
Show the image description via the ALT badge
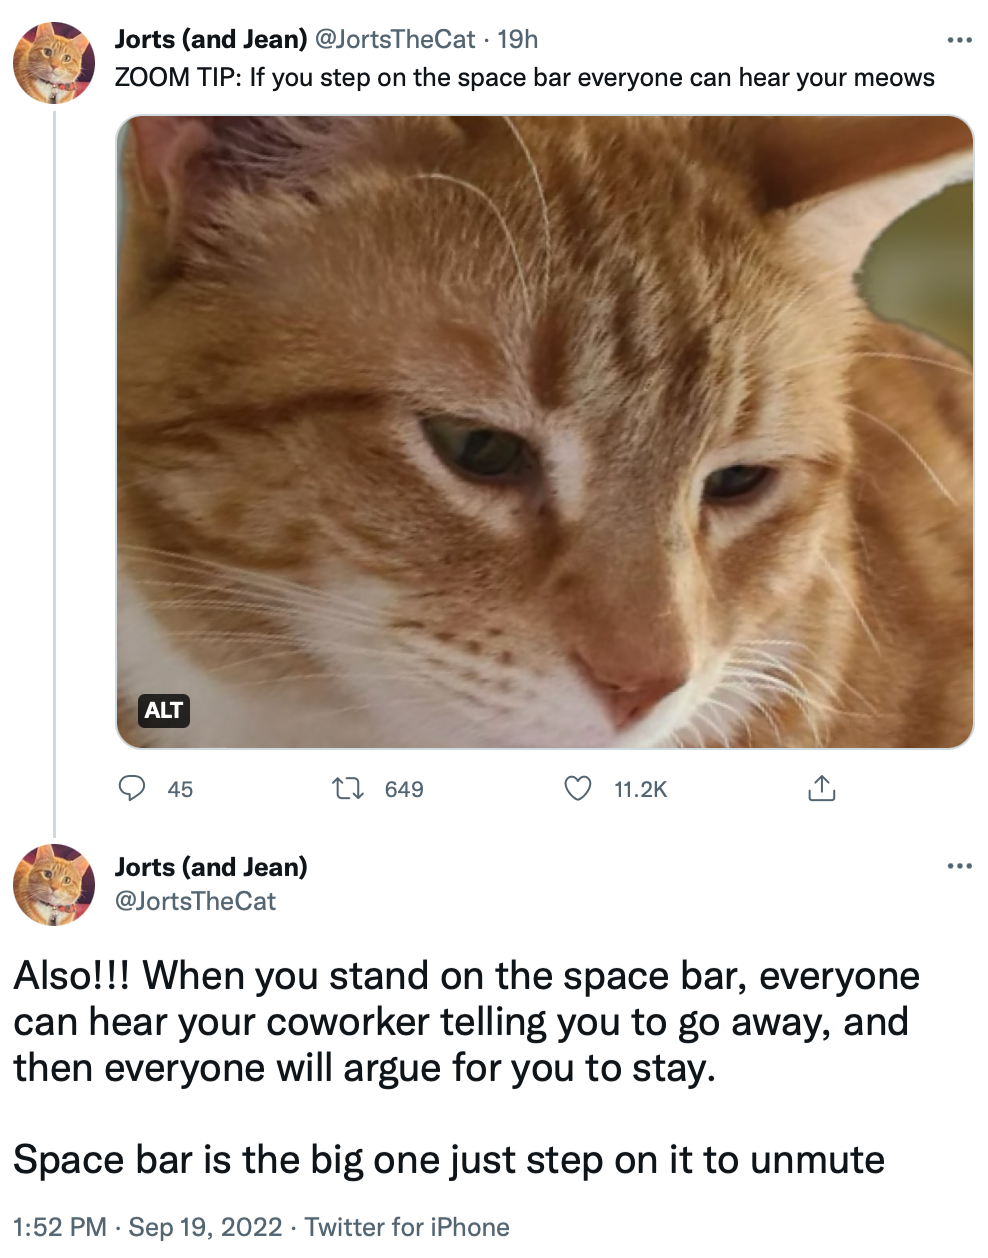click(163, 711)
